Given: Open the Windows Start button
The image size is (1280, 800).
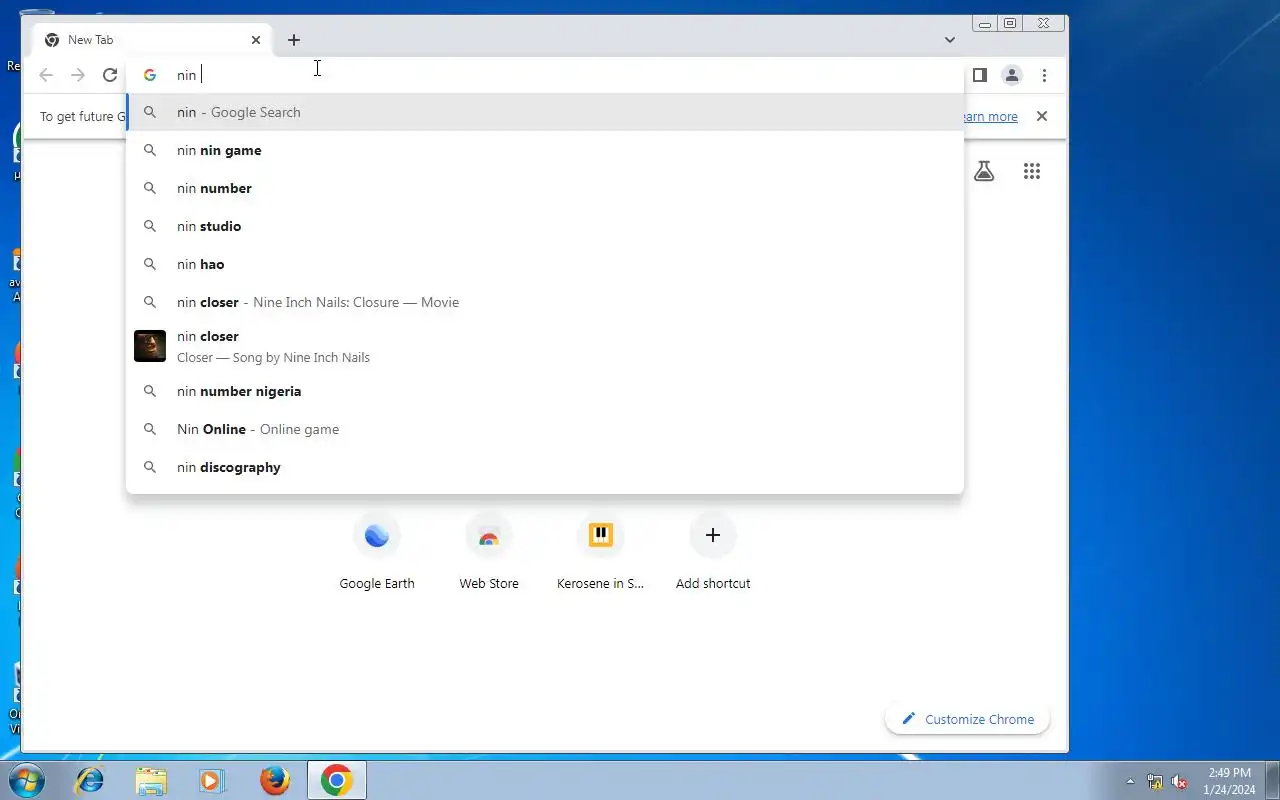Looking at the screenshot, I should pyautogui.click(x=25, y=780).
